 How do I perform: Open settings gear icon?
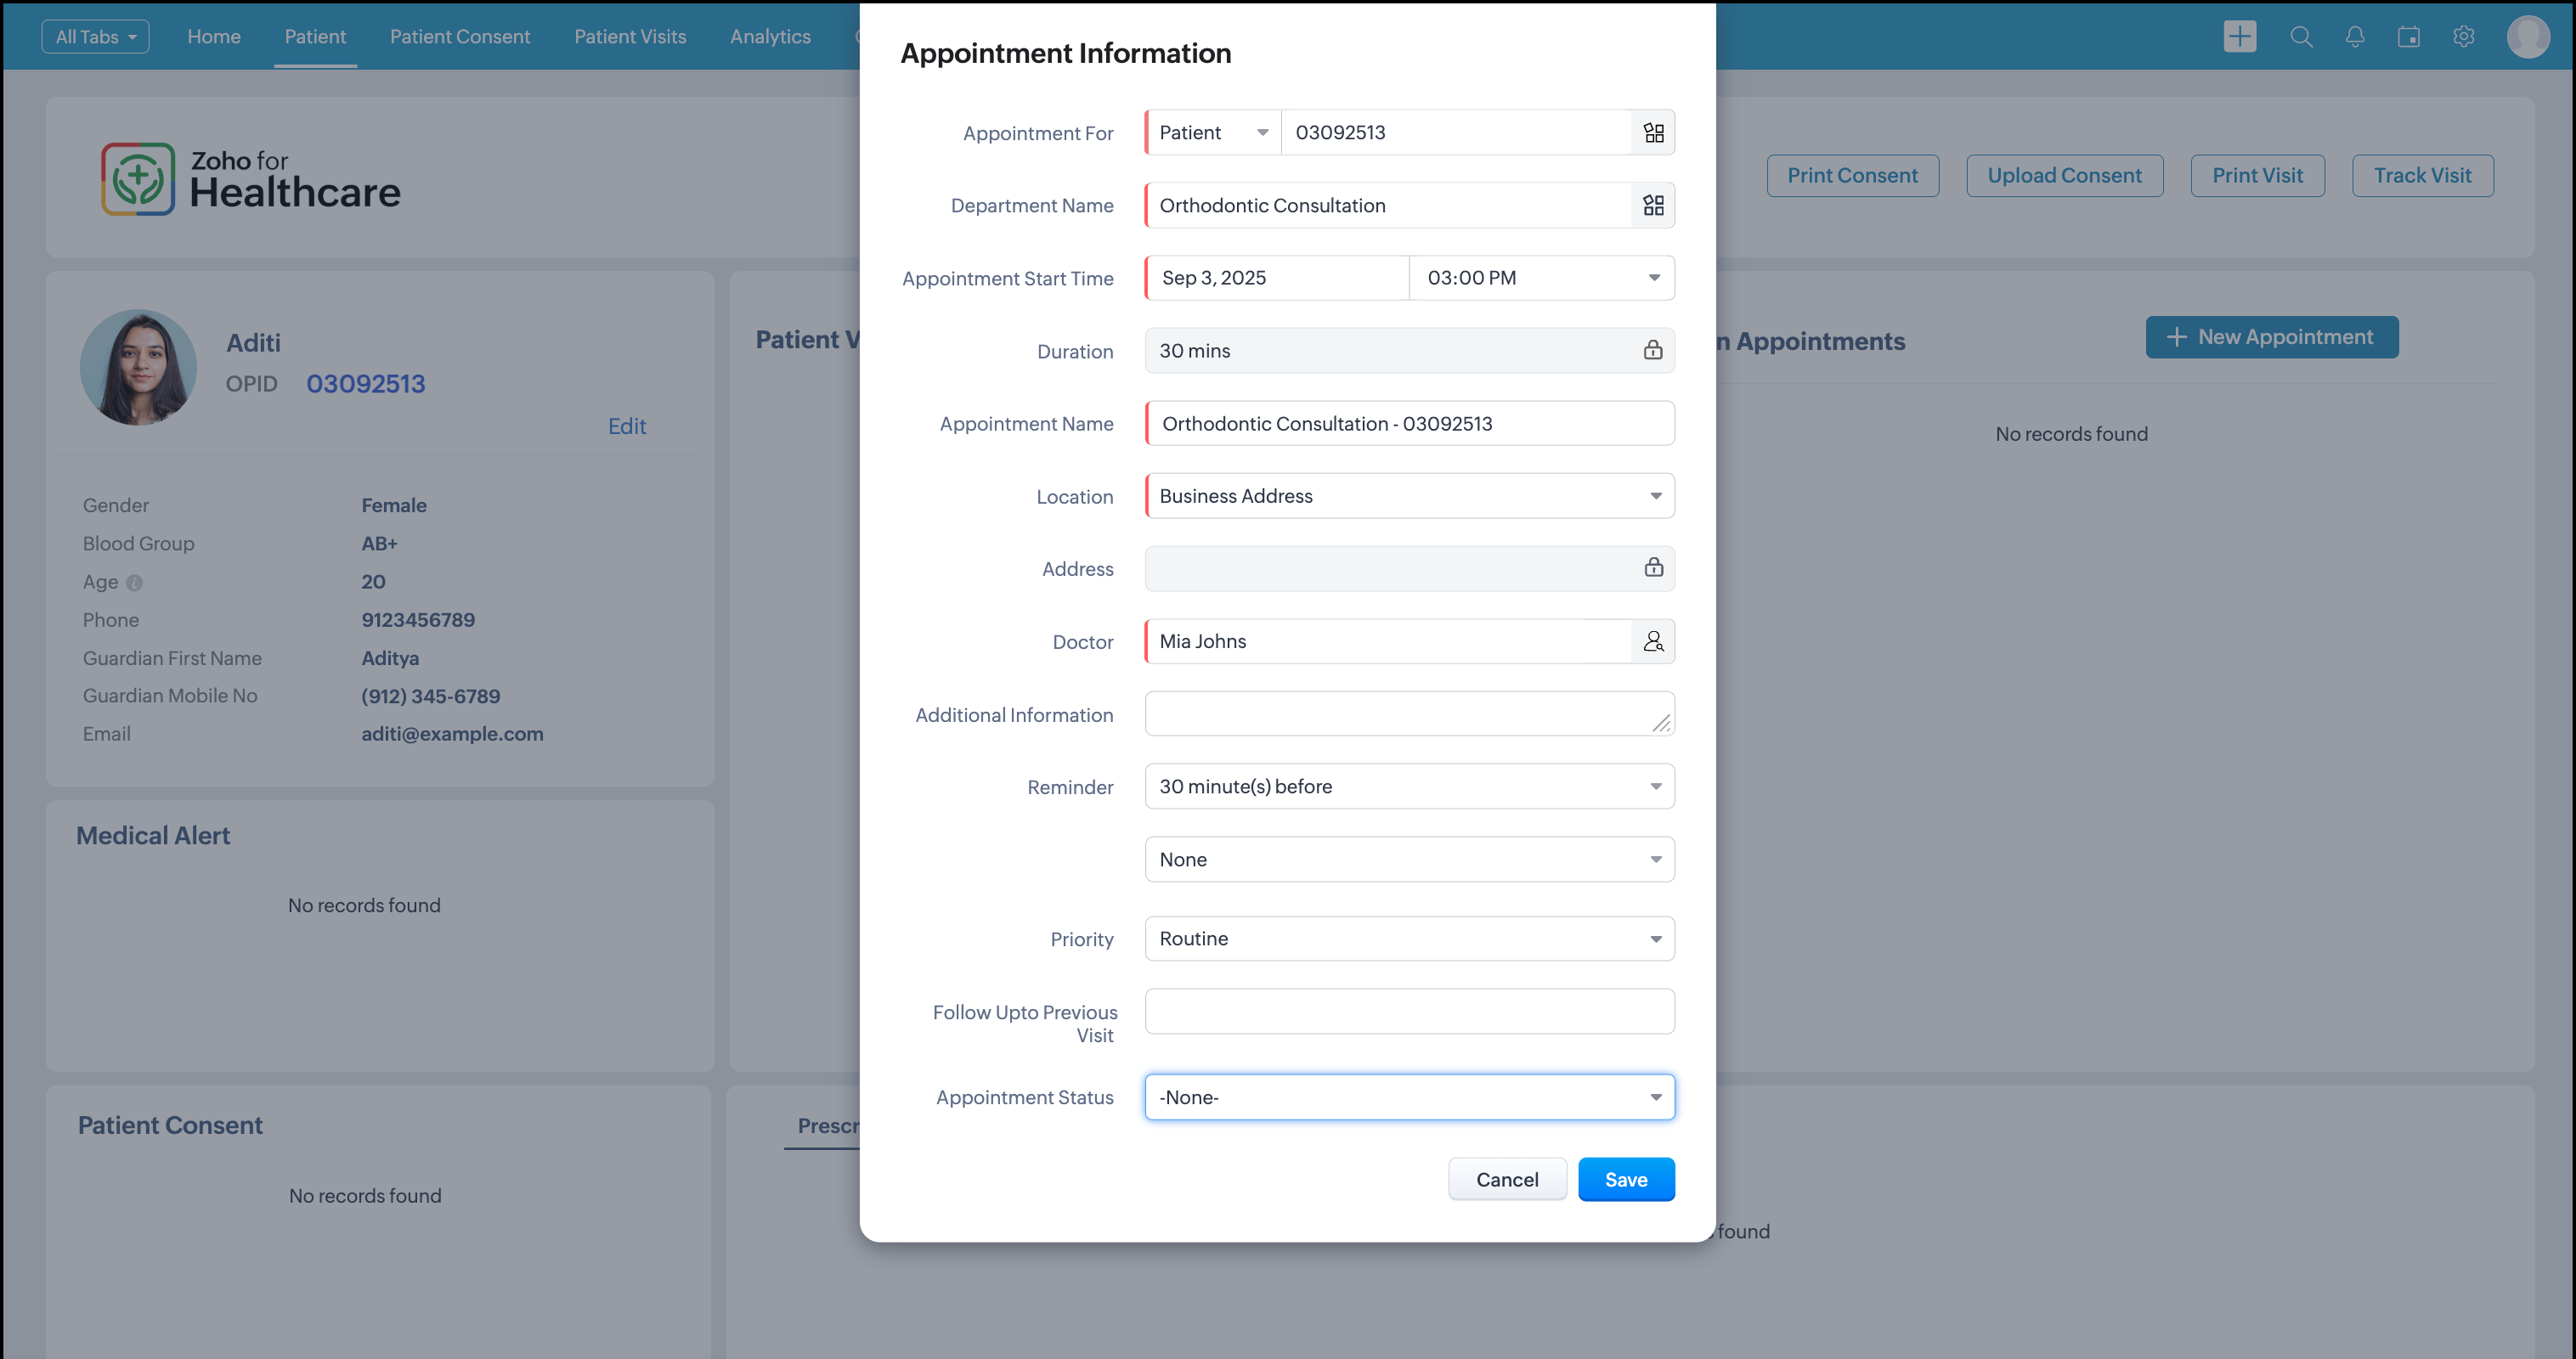coord(2463,37)
